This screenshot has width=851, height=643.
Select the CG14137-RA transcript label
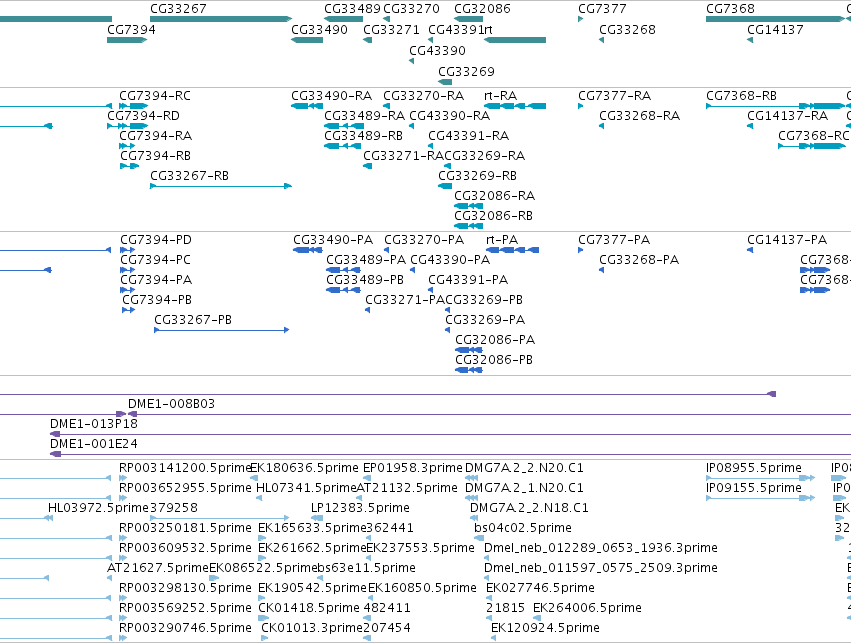(788, 116)
